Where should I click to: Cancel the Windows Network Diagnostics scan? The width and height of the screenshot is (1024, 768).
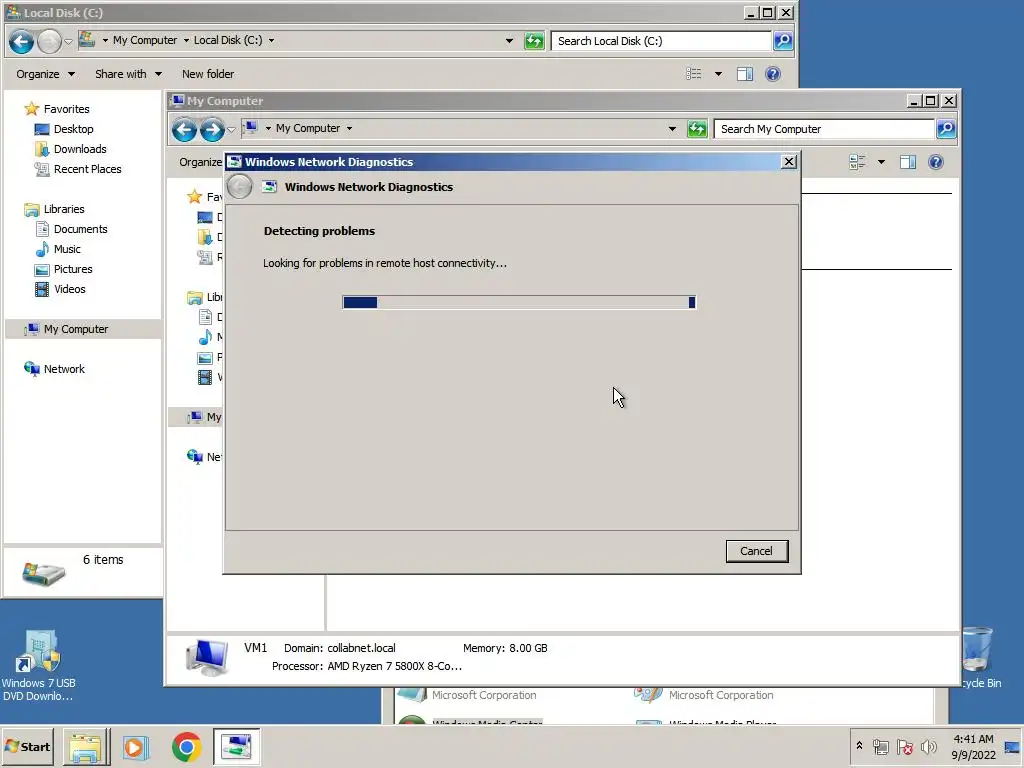coord(756,551)
